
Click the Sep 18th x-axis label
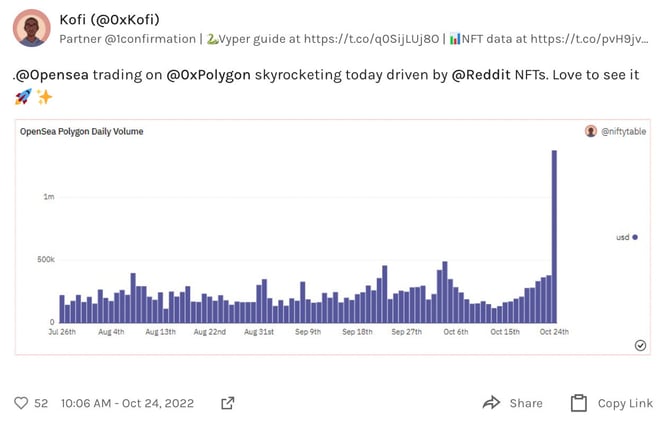click(357, 332)
